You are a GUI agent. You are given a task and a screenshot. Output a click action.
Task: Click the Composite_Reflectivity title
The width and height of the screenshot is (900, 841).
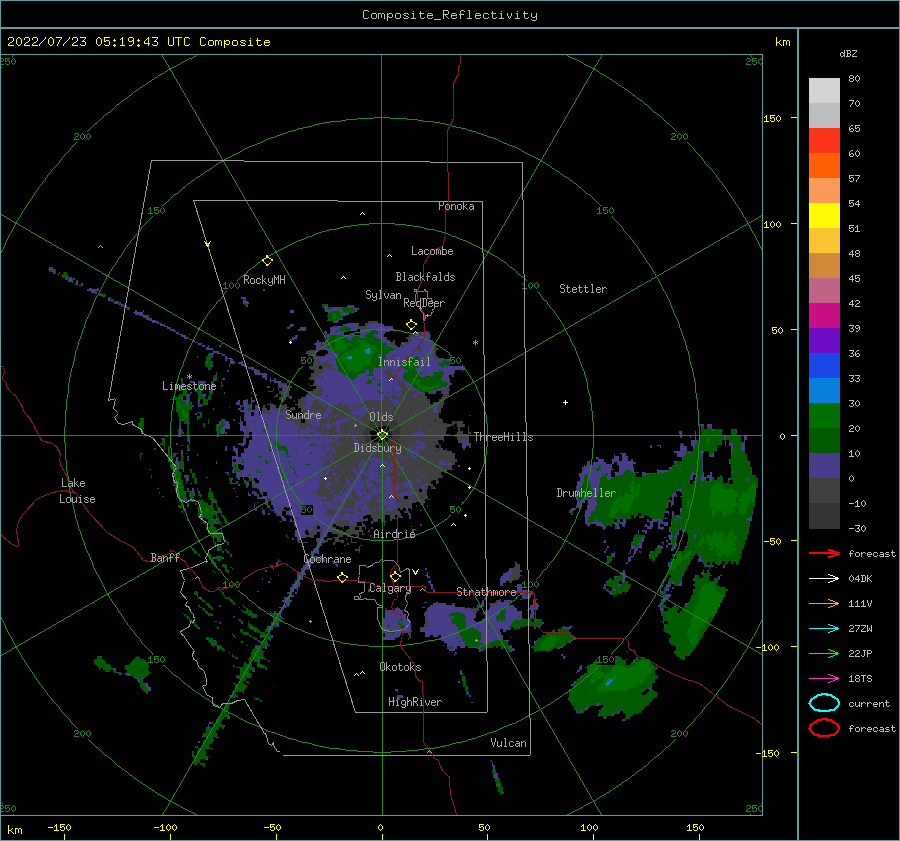[x=450, y=15]
